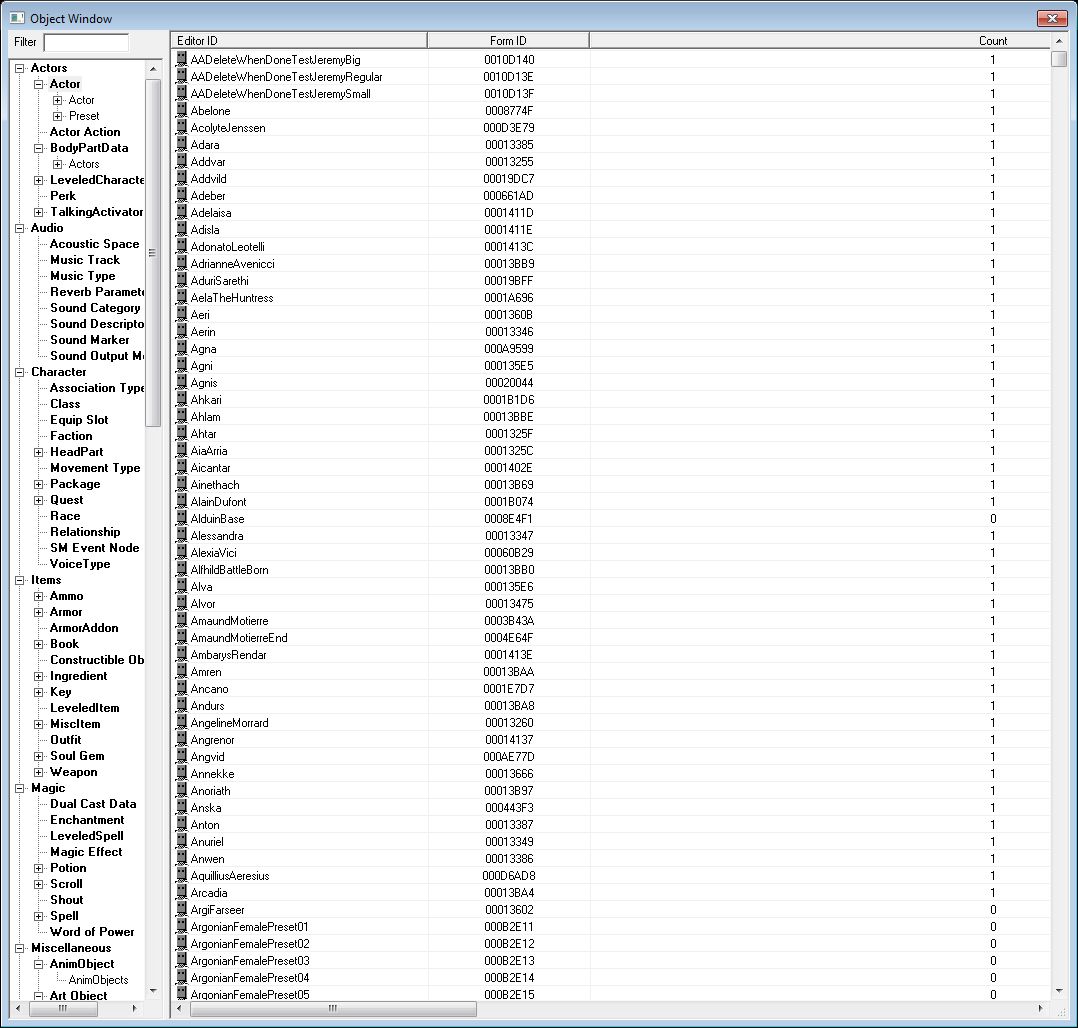This screenshot has width=1078, height=1028.
Task: Click the actor icon beside Agnis
Action: [x=182, y=382]
